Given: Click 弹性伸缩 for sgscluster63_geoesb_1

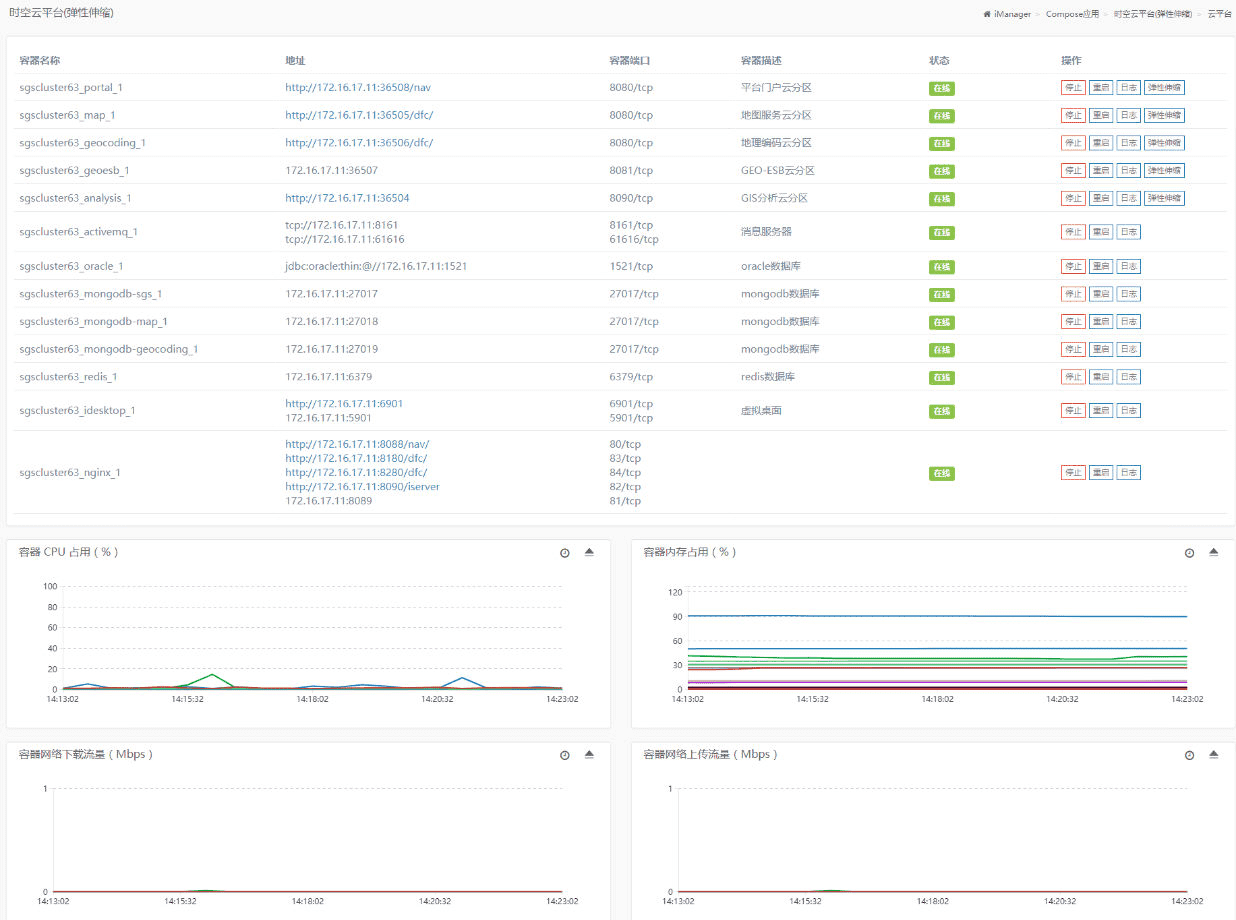Looking at the screenshot, I should (x=1164, y=171).
